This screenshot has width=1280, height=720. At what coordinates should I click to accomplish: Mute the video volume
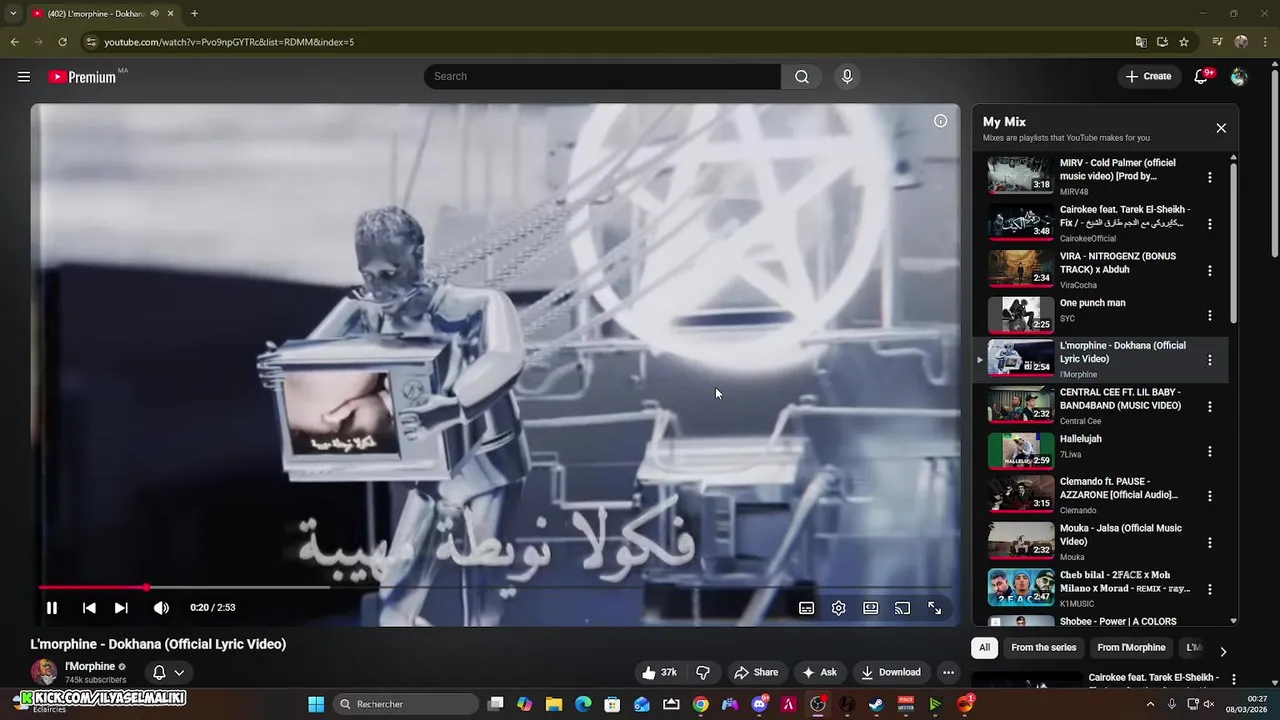tap(161, 608)
